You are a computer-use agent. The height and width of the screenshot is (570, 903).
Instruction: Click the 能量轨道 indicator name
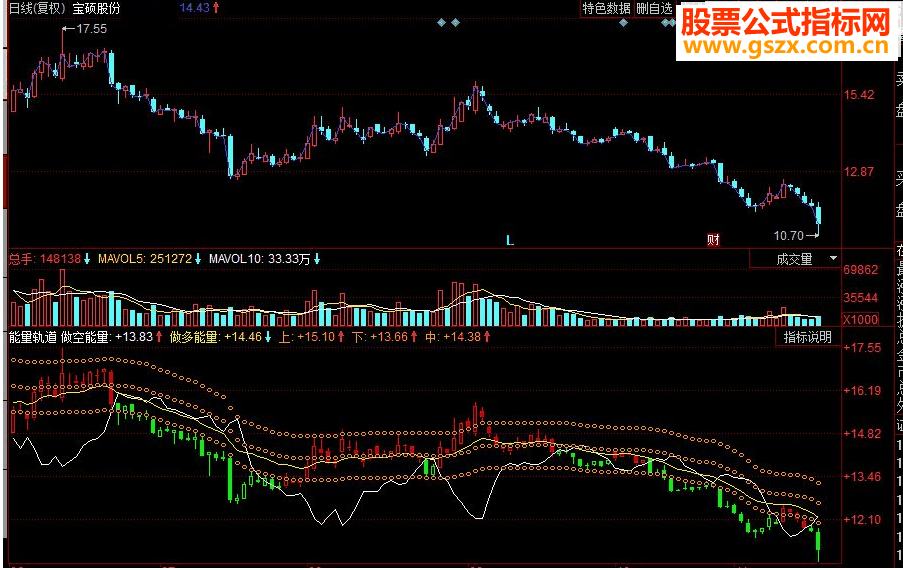33,337
